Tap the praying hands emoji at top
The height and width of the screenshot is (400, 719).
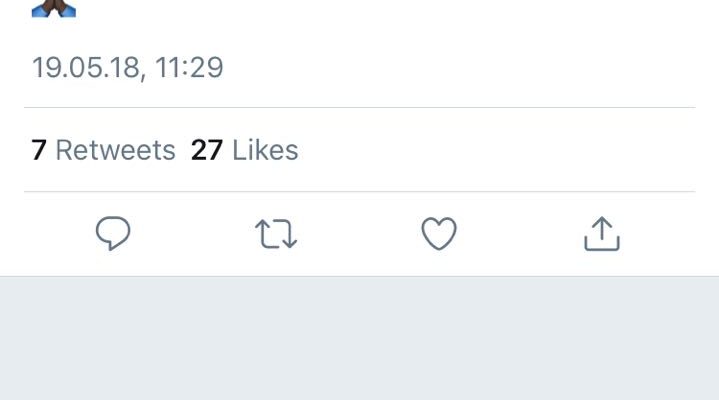pyautogui.click(x=54, y=8)
